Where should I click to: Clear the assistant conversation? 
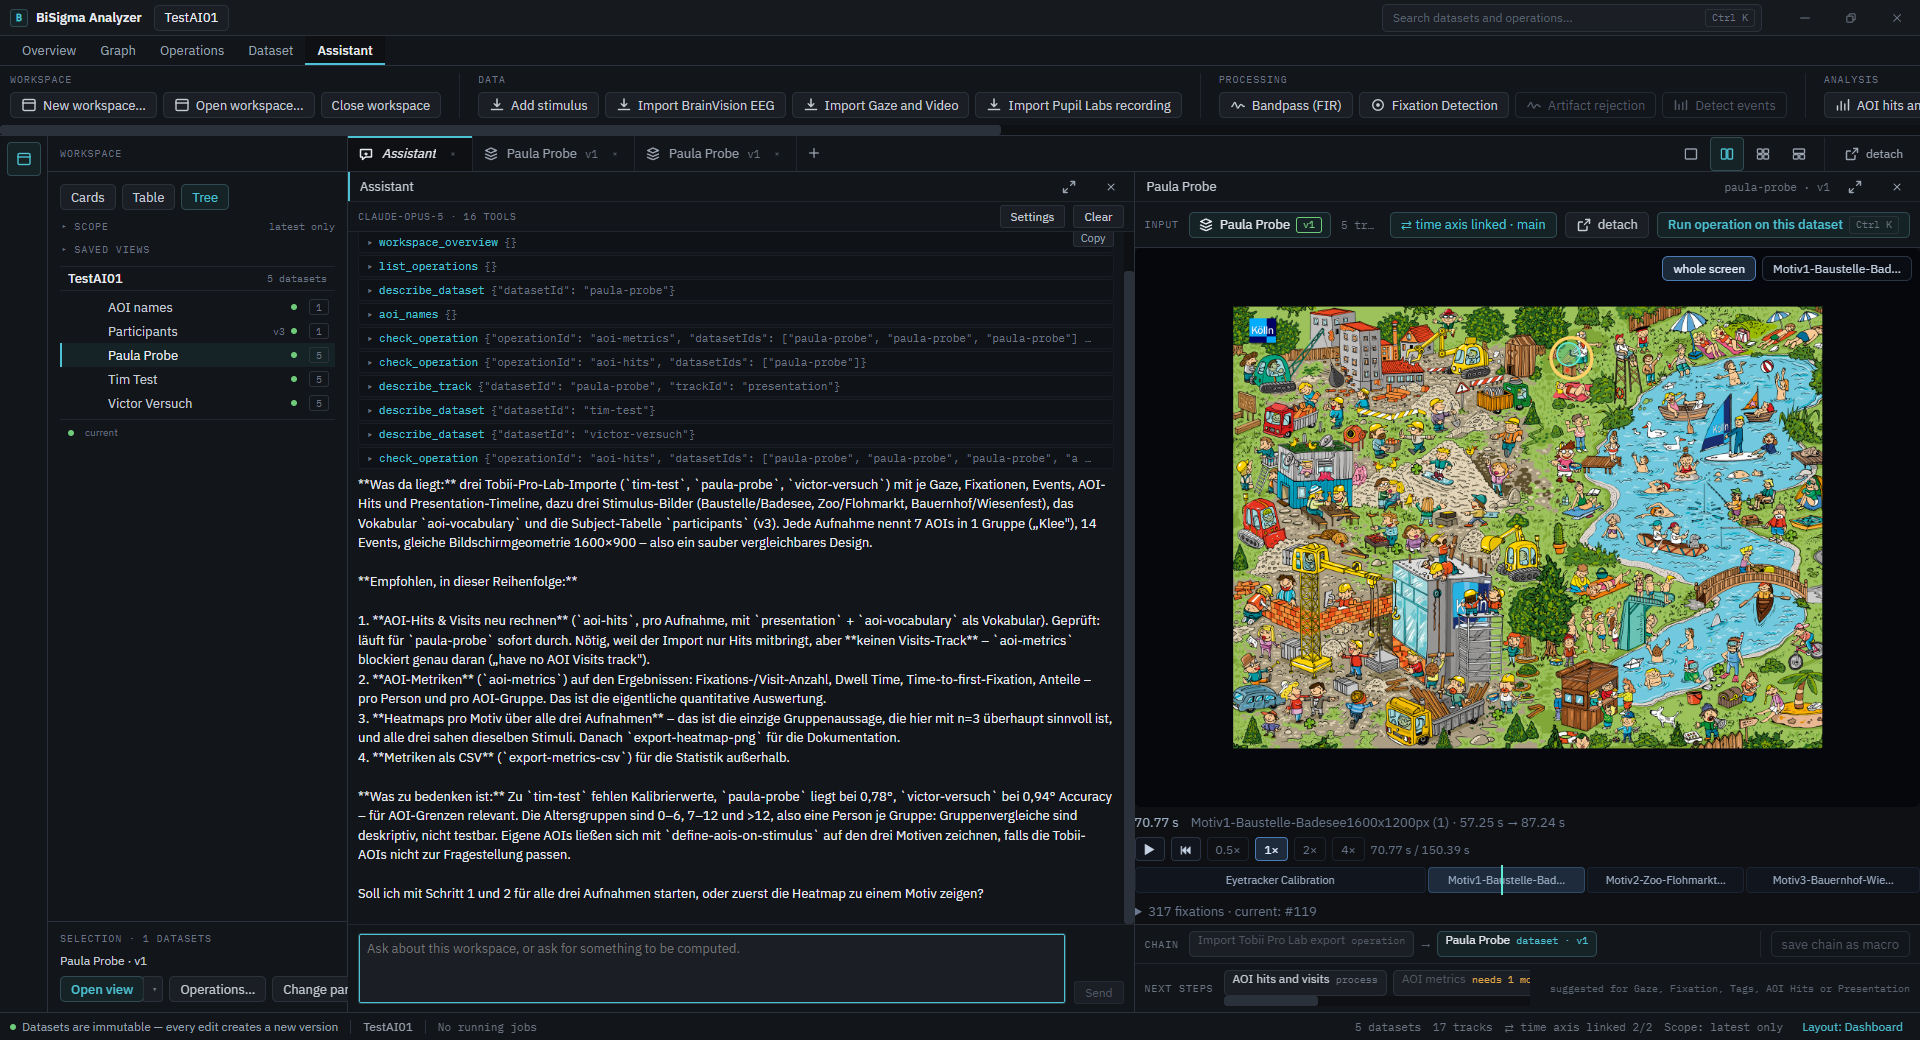(x=1098, y=217)
